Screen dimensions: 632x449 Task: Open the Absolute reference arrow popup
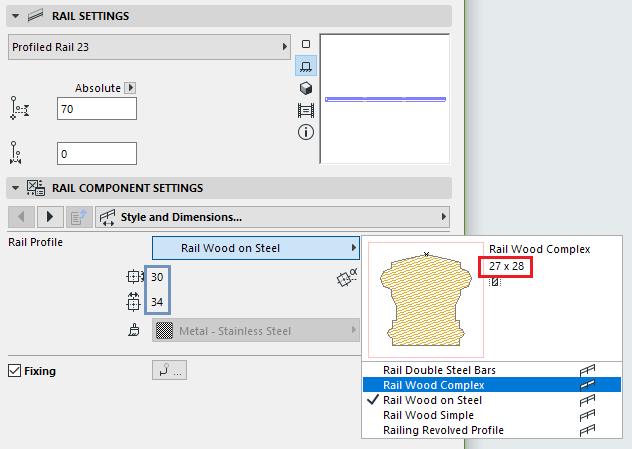click(x=129, y=88)
